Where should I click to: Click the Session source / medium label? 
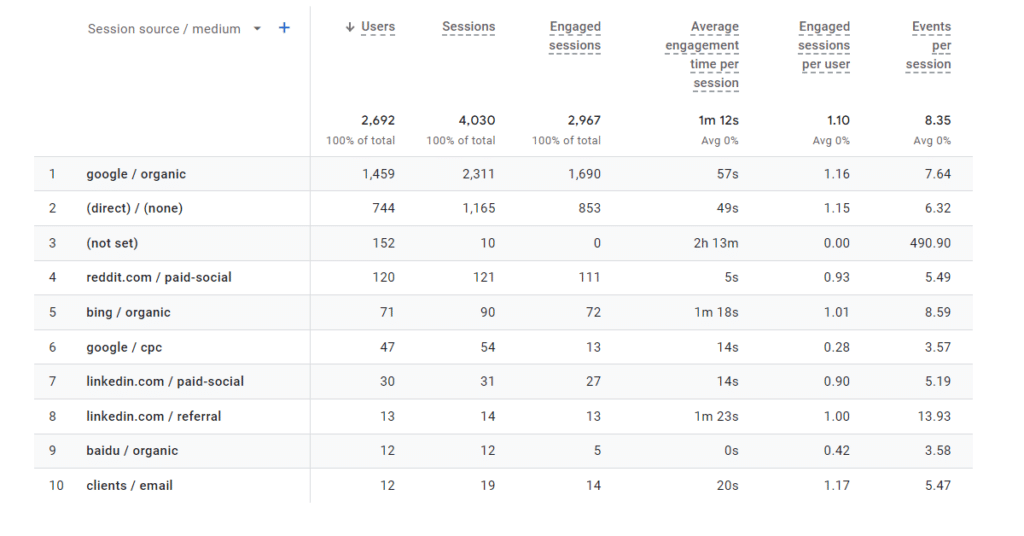click(164, 29)
